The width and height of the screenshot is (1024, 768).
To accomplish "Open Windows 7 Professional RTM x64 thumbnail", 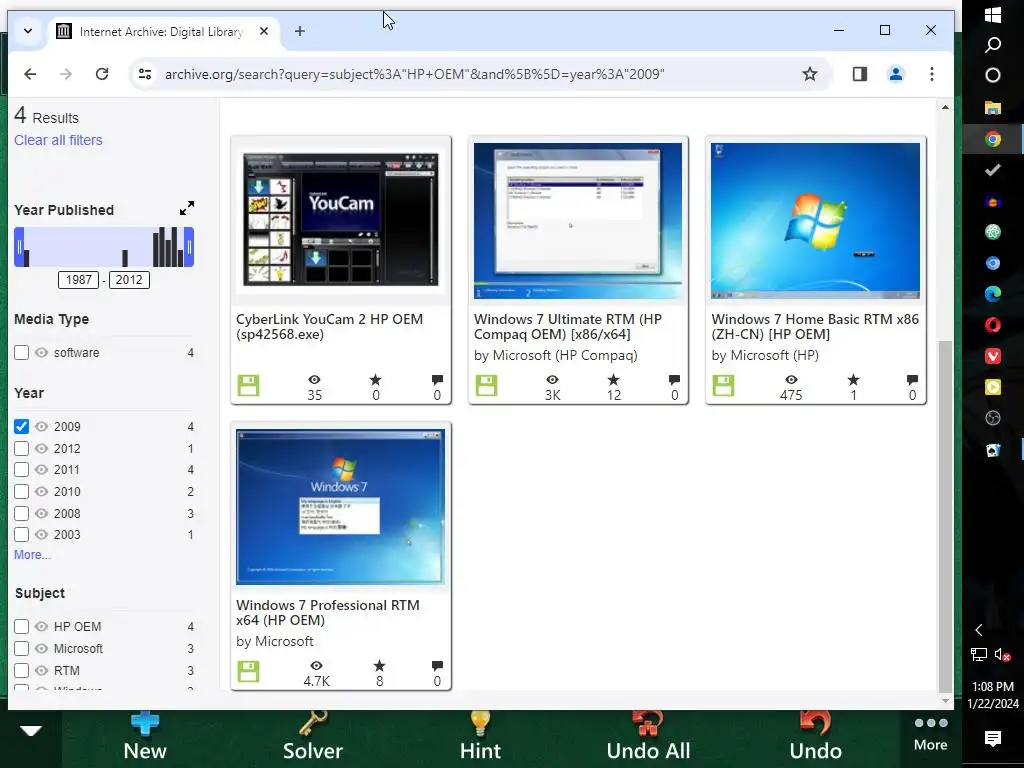I will click(340, 507).
